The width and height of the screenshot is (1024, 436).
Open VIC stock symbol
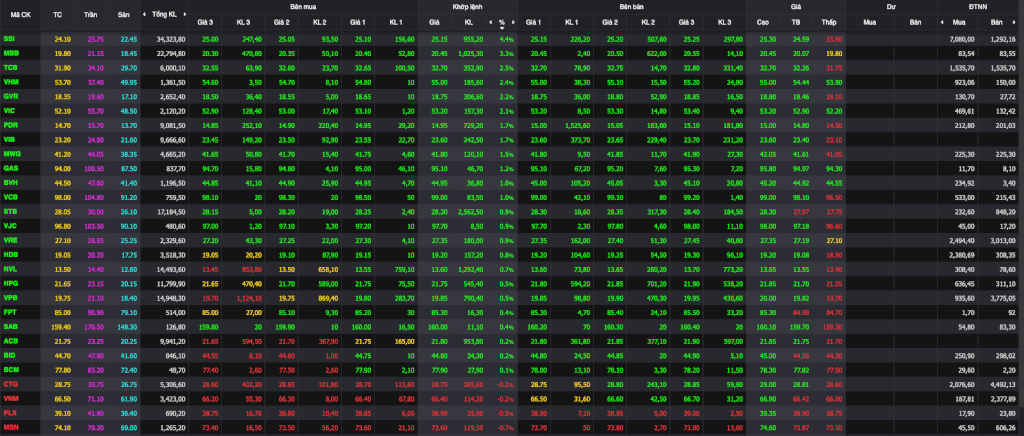point(8,110)
